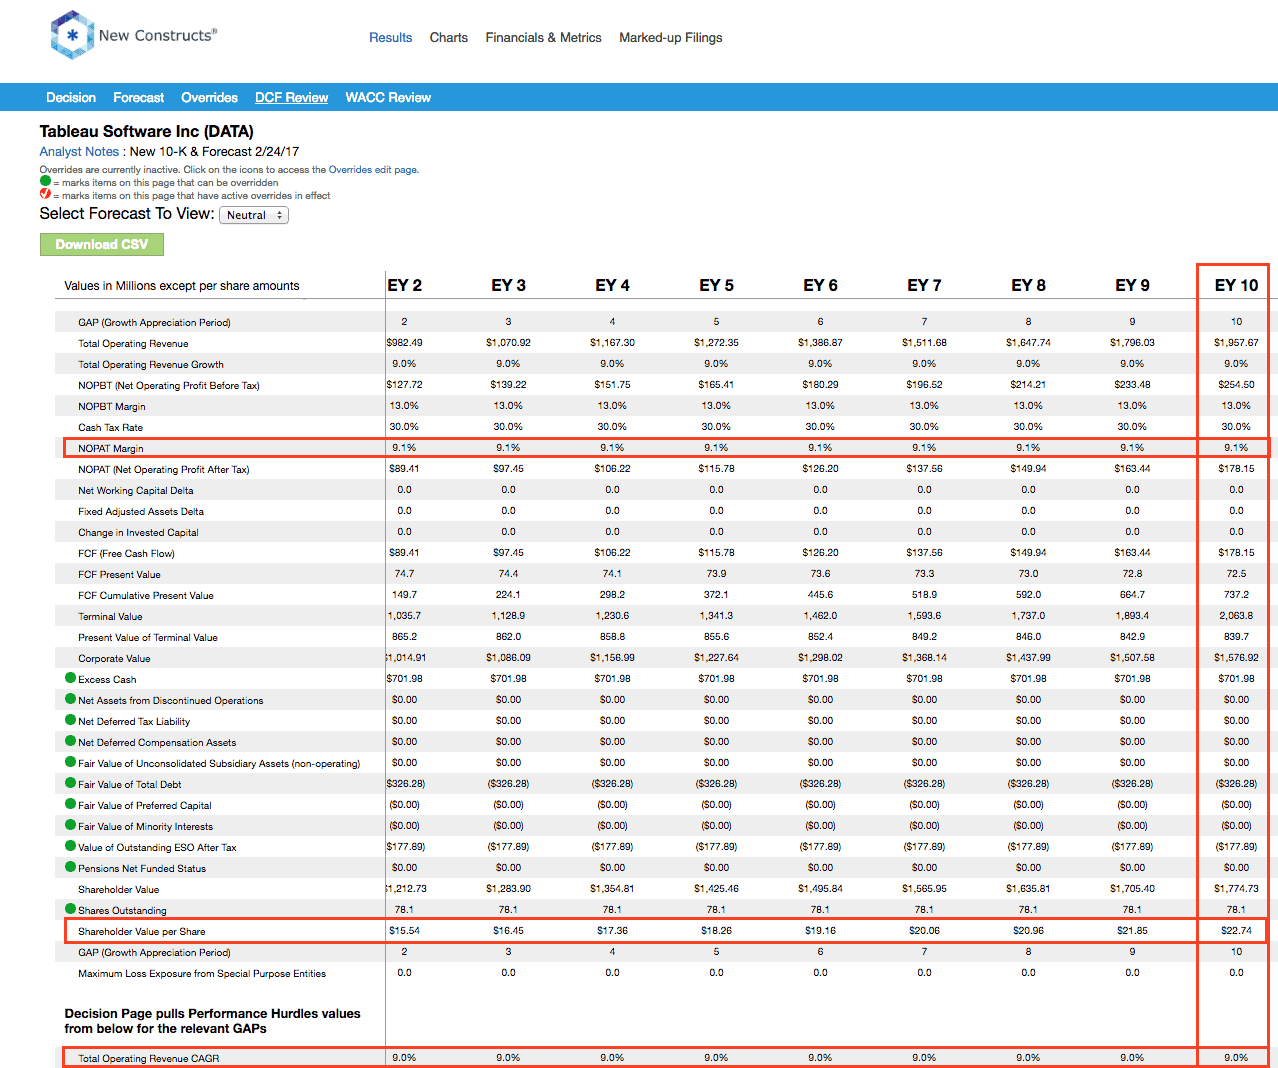The image size is (1278, 1068).
Task: Open the Analyst Notes link
Action: (79, 152)
